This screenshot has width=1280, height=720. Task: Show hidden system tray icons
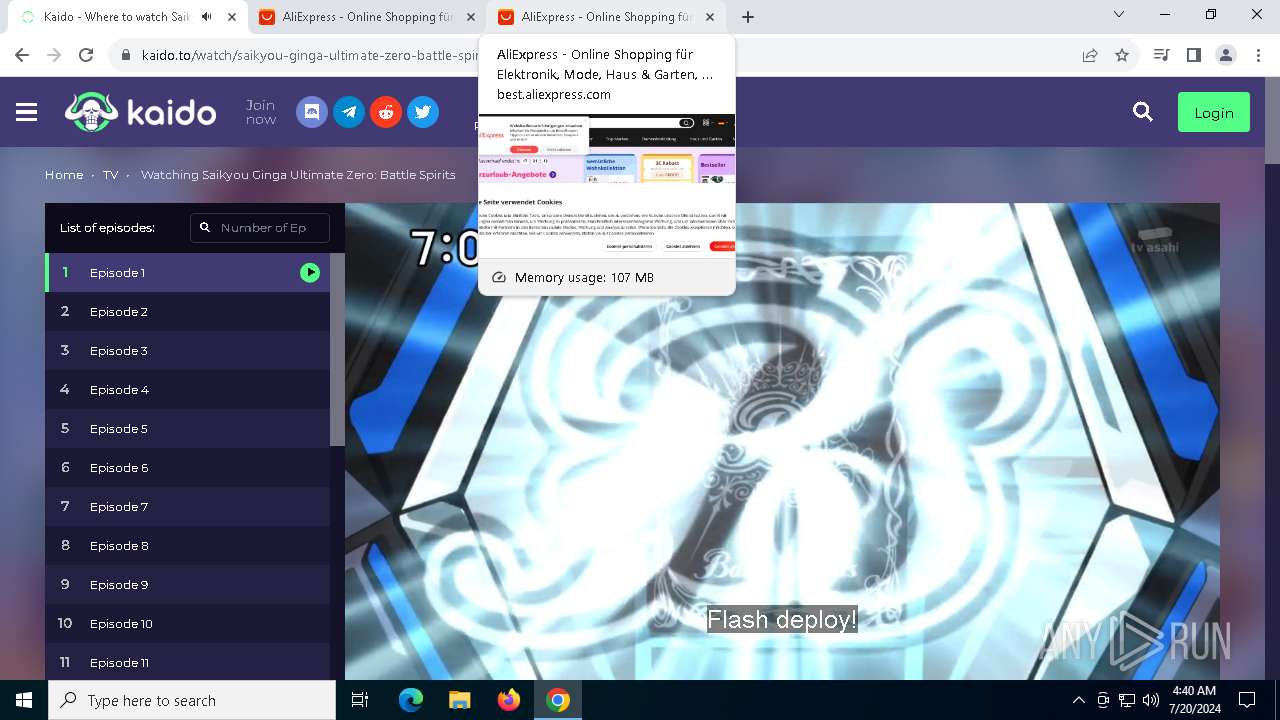tap(1078, 700)
